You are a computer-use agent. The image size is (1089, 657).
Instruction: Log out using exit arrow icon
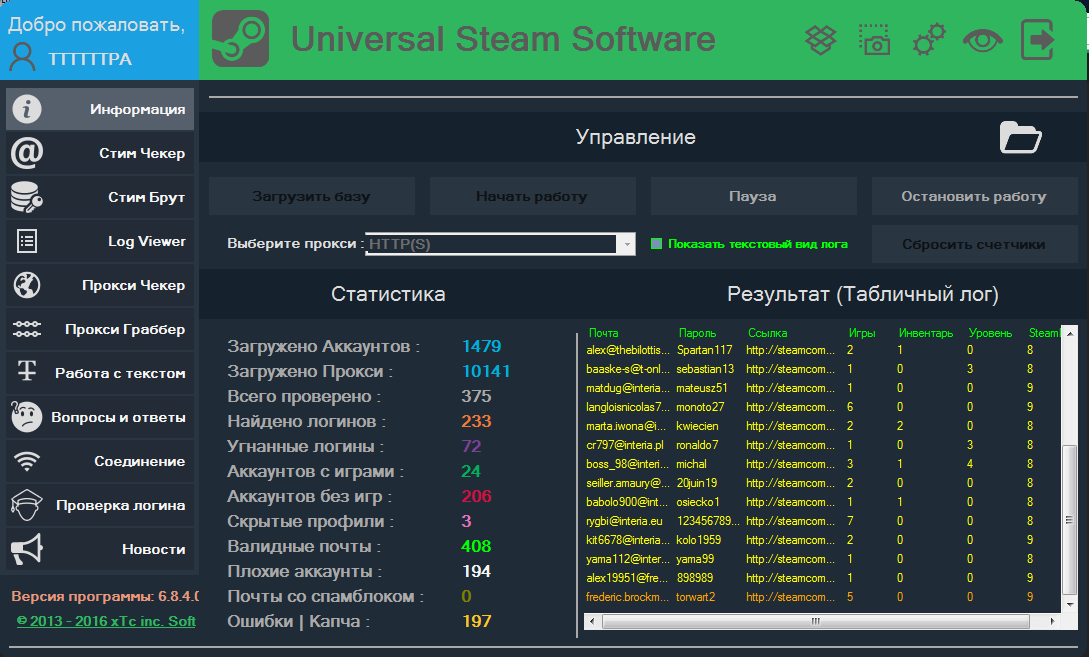coord(1038,40)
